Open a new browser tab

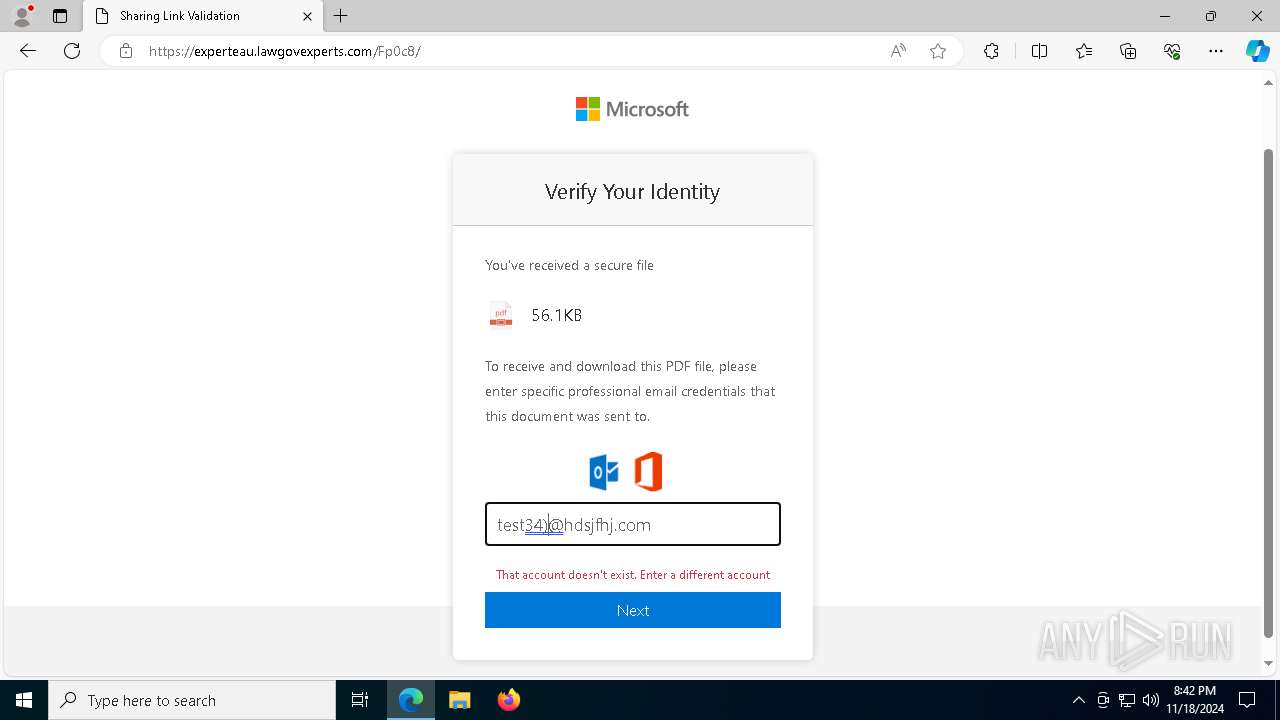[341, 16]
